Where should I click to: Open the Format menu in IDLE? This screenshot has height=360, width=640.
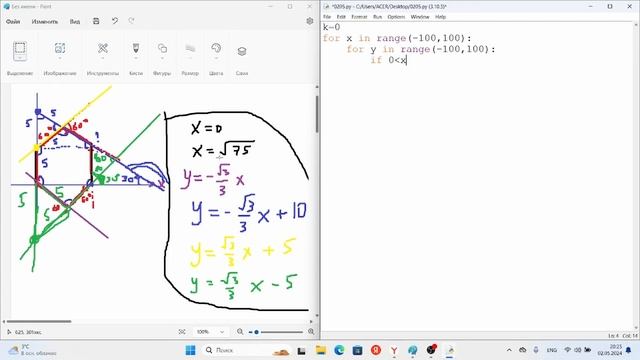pyautogui.click(x=359, y=17)
